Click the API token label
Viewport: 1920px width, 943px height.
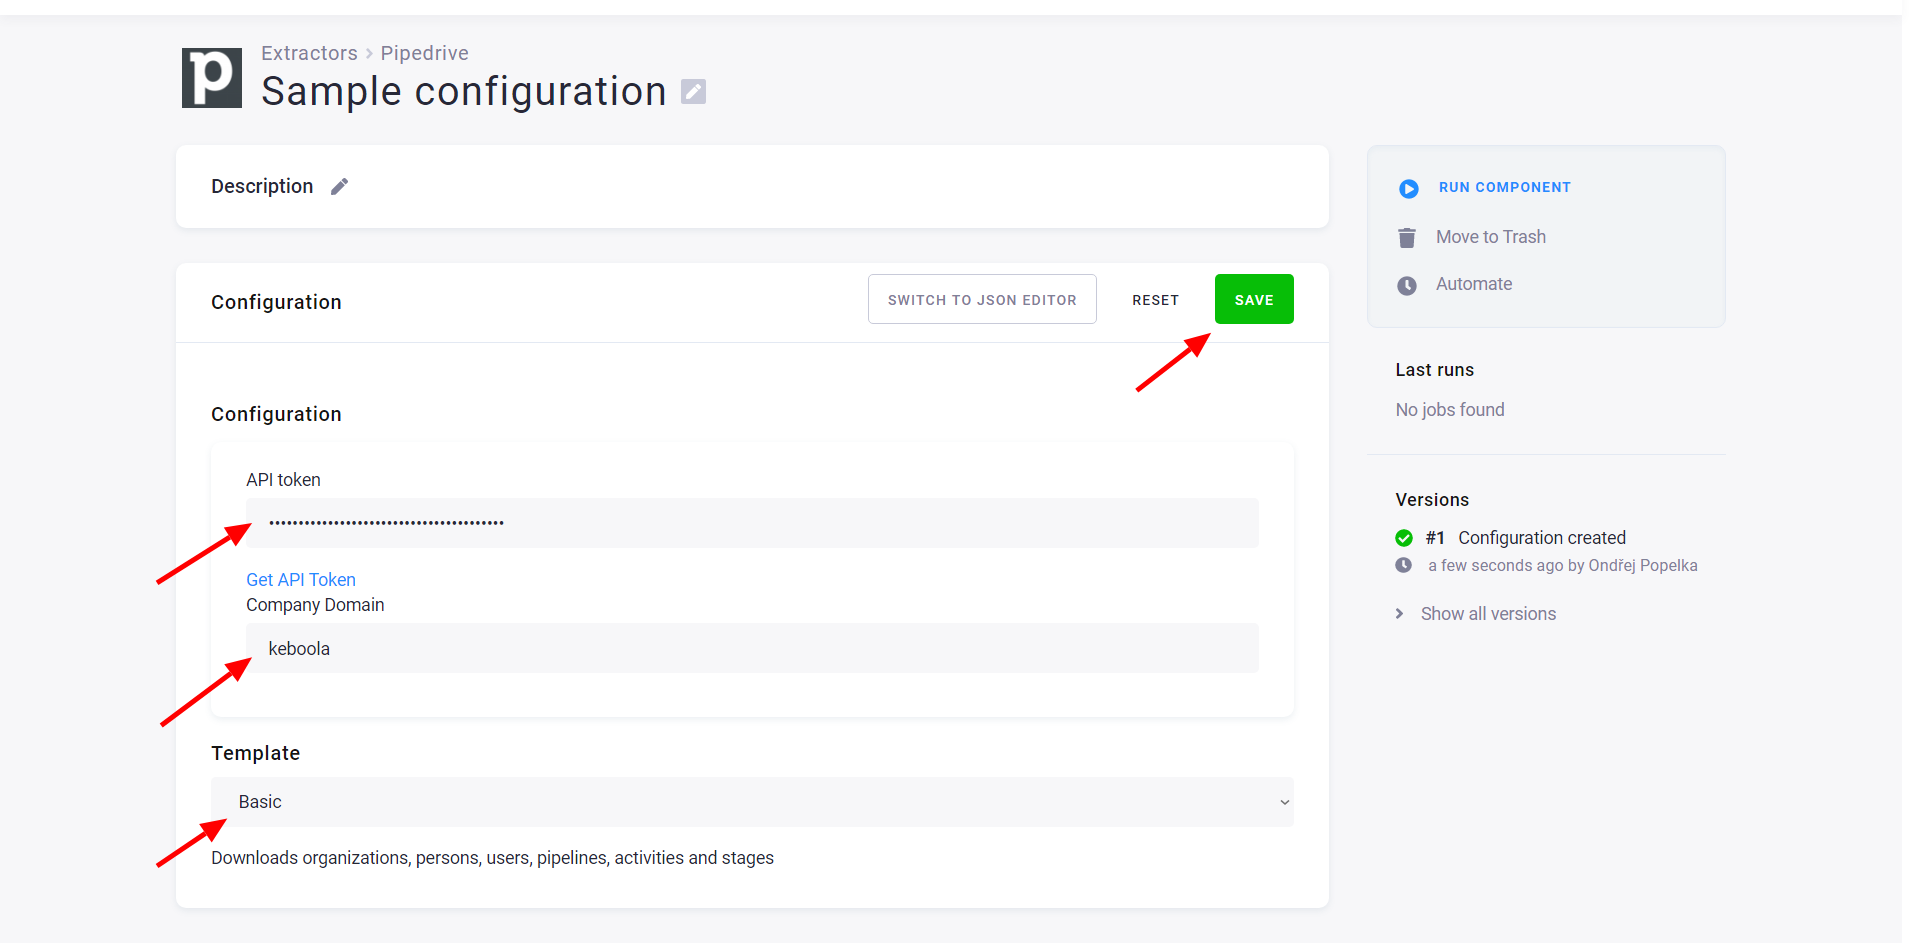tap(283, 480)
